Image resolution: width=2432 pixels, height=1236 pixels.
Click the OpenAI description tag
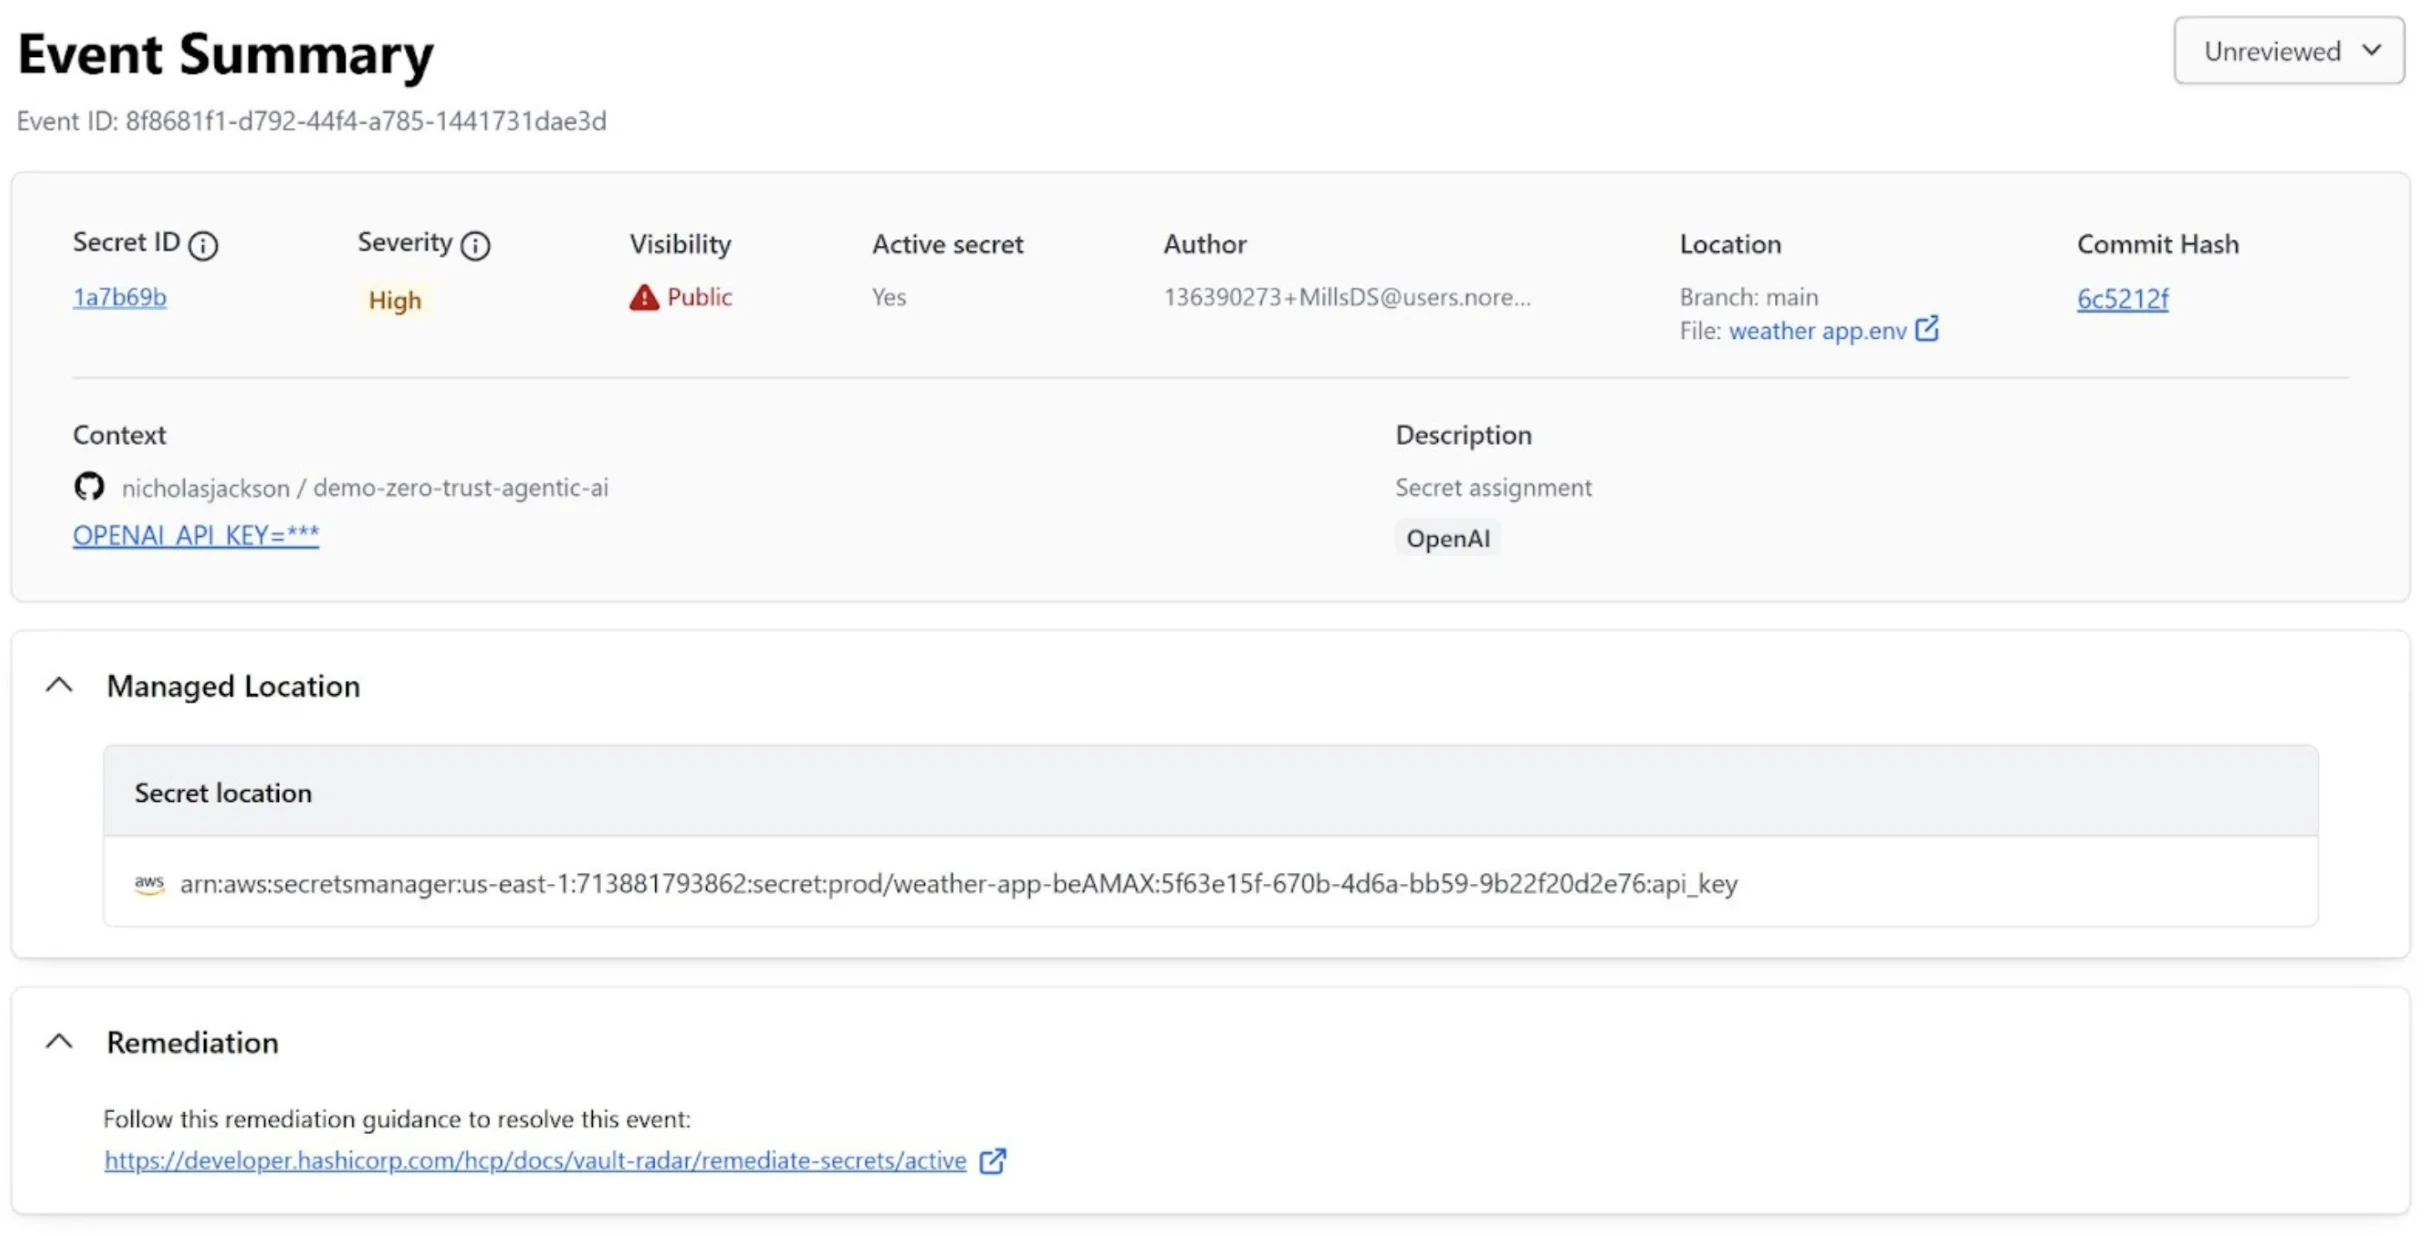1447,539
